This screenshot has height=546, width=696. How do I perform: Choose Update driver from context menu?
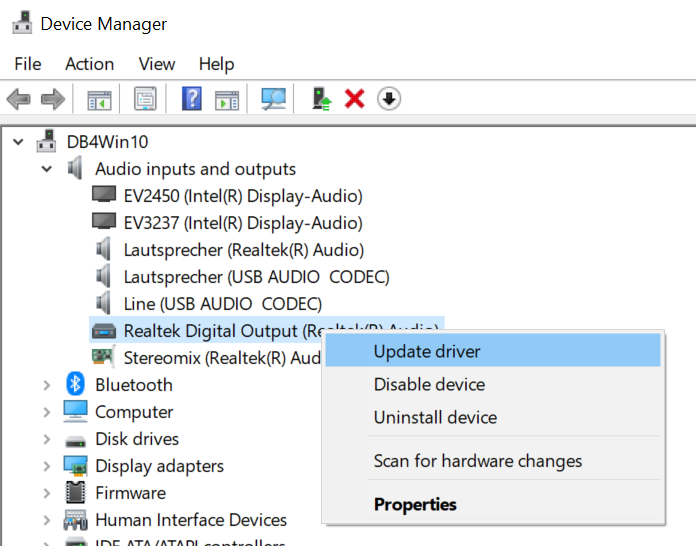[427, 351]
